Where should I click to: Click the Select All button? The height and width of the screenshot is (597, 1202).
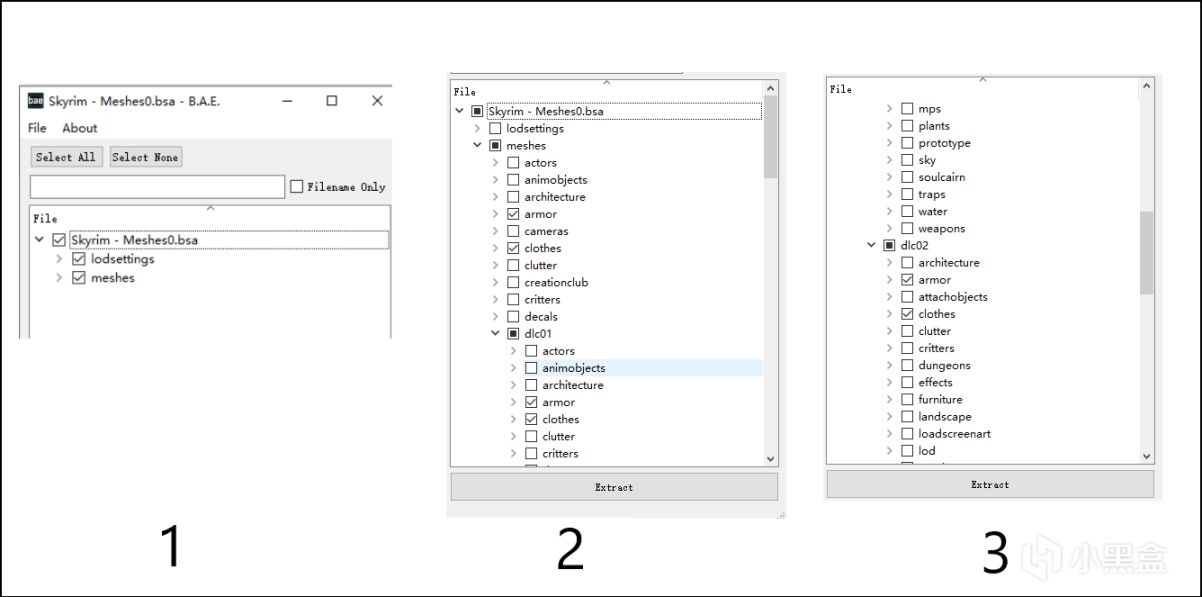[66, 157]
